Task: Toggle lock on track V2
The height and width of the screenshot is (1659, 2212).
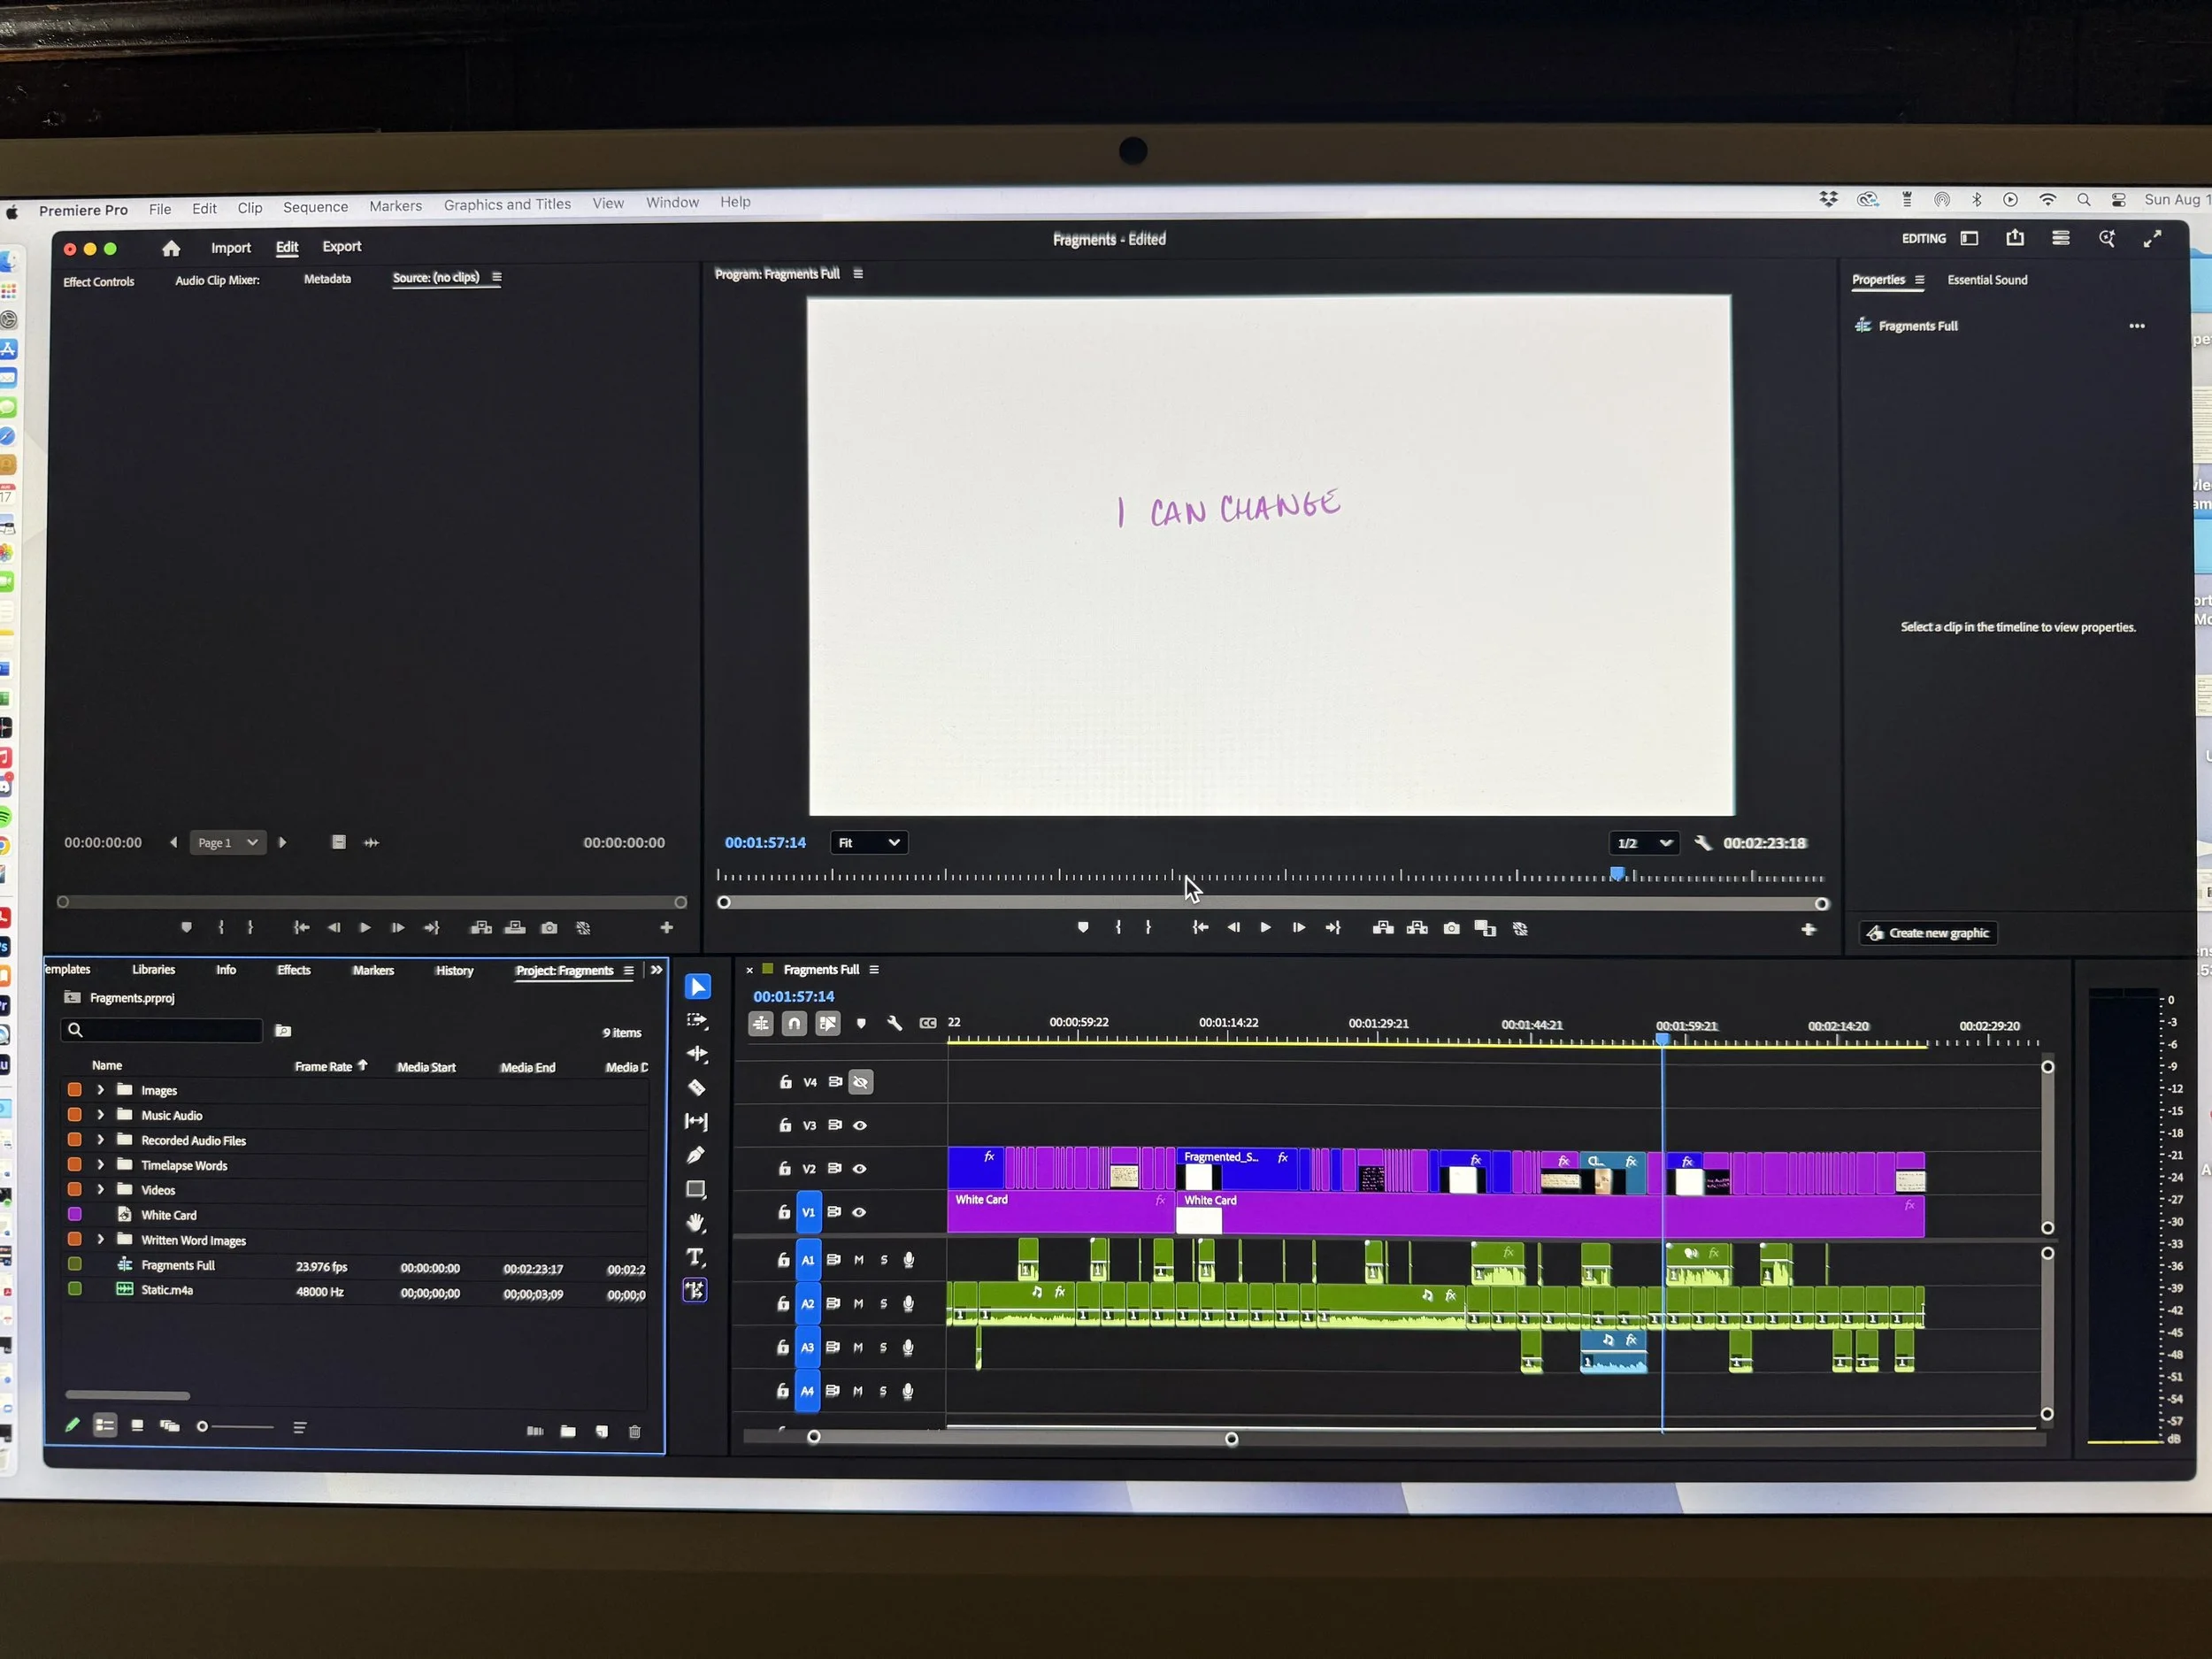Action: tap(785, 1168)
